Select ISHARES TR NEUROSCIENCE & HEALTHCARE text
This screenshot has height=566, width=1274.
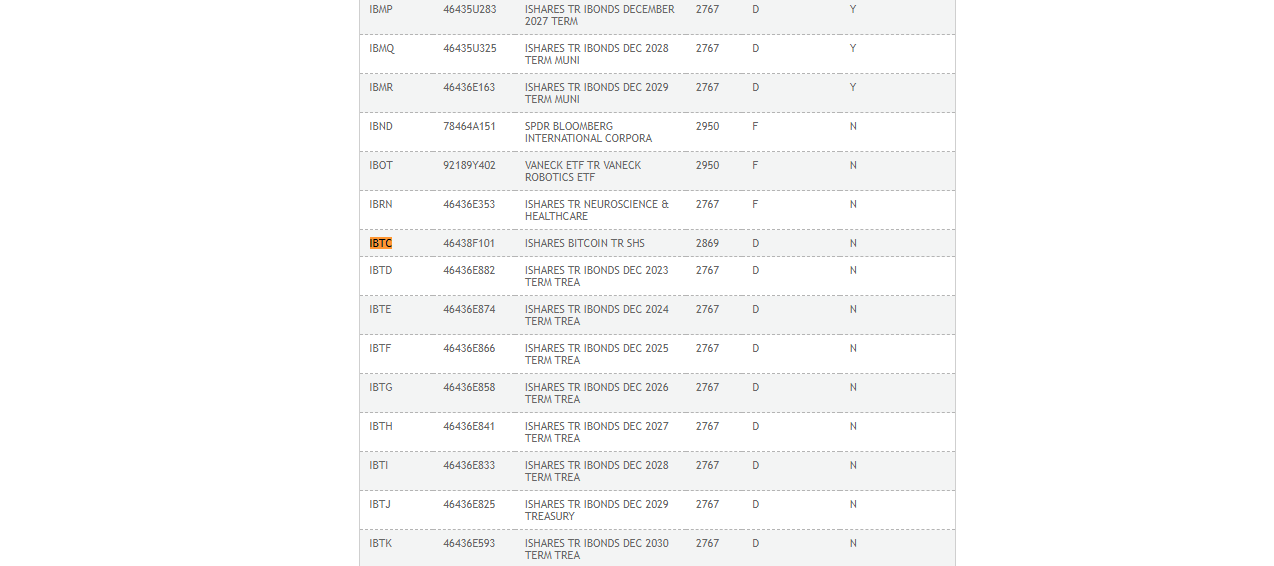pos(597,210)
